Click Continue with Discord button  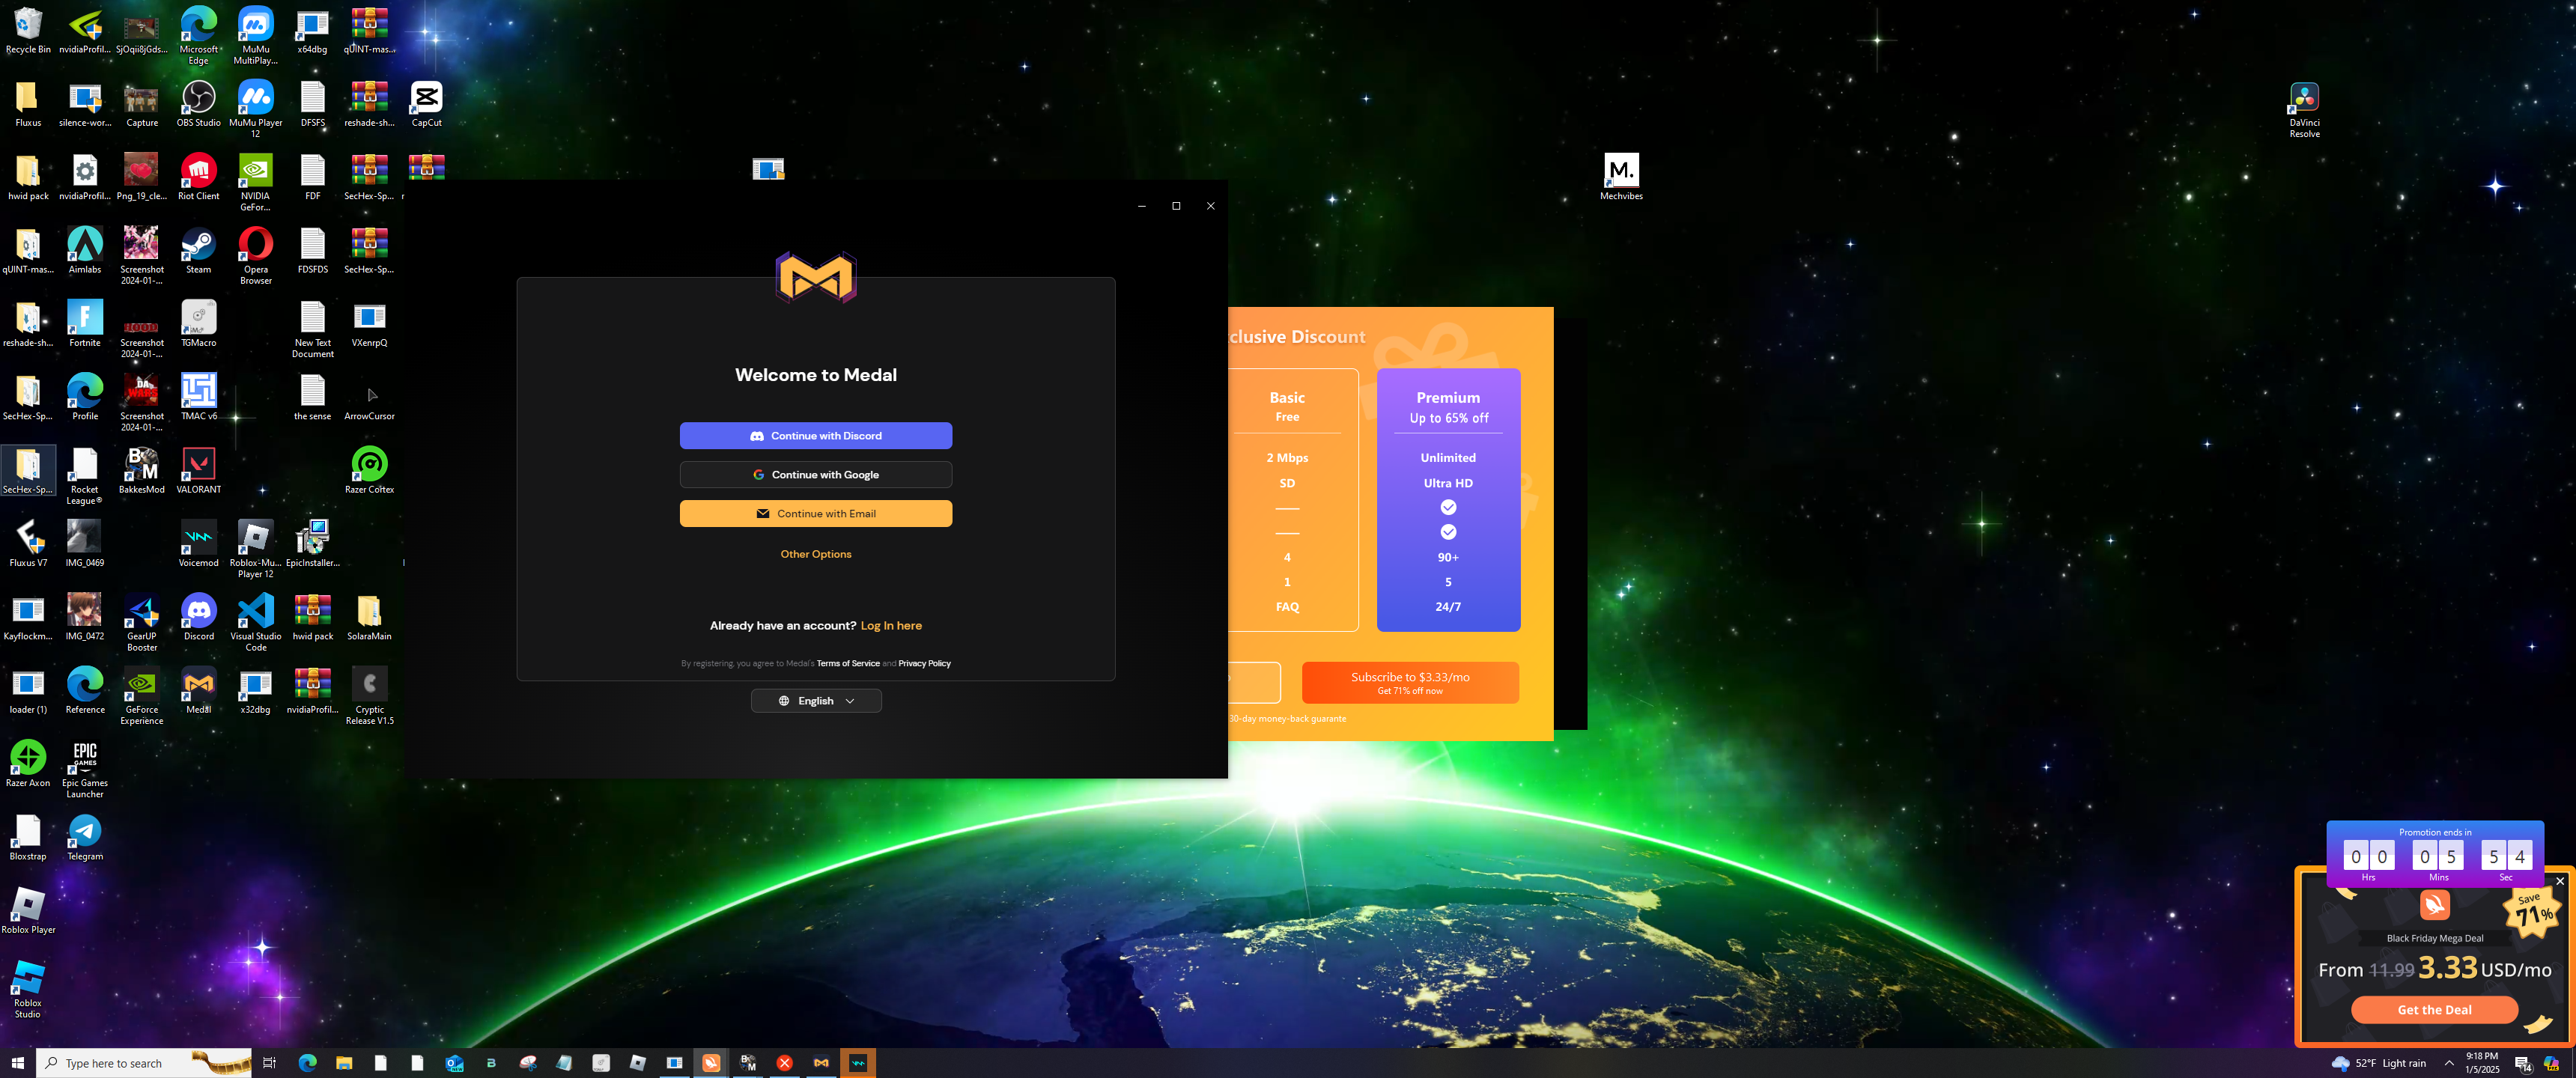(x=815, y=436)
